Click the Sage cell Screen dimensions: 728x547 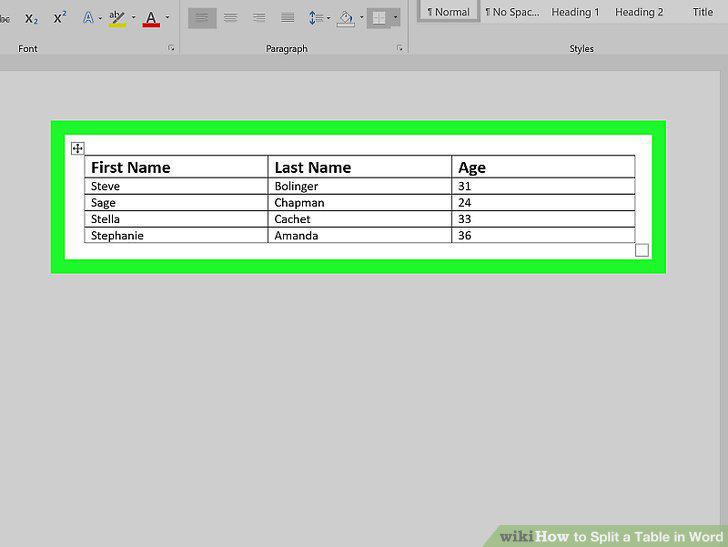[x=176, y=202]
